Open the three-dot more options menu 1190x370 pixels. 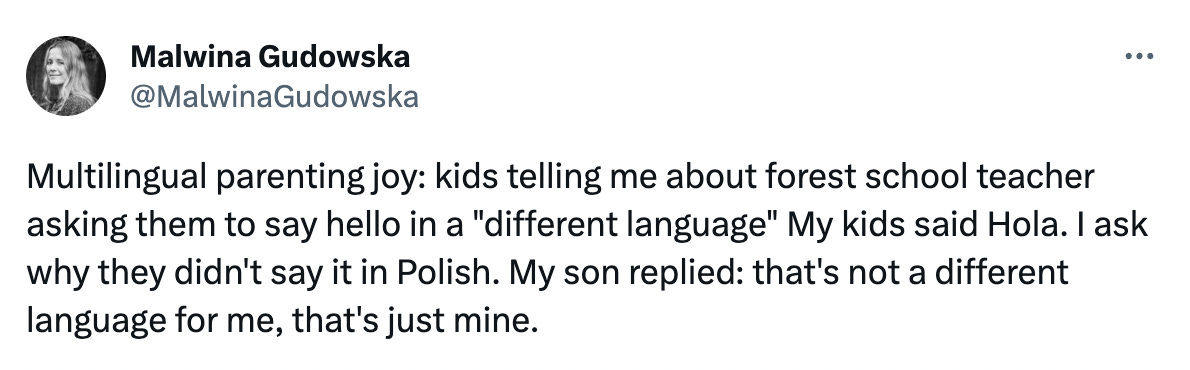(x=1140, y=56)
